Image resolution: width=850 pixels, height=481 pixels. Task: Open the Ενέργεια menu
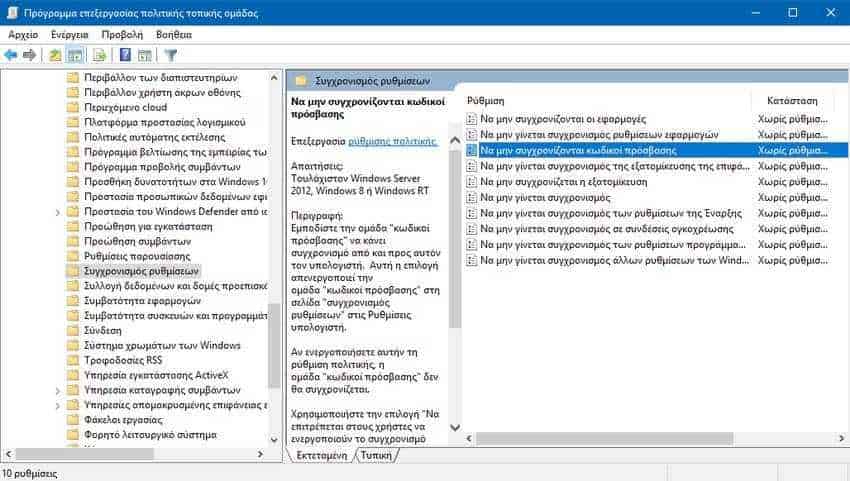pyautogui.click(x=69, y=35)
